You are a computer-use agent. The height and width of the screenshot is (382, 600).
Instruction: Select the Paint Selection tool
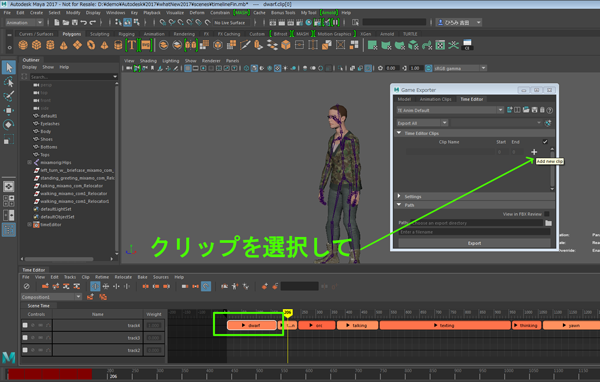coord(8,96)
